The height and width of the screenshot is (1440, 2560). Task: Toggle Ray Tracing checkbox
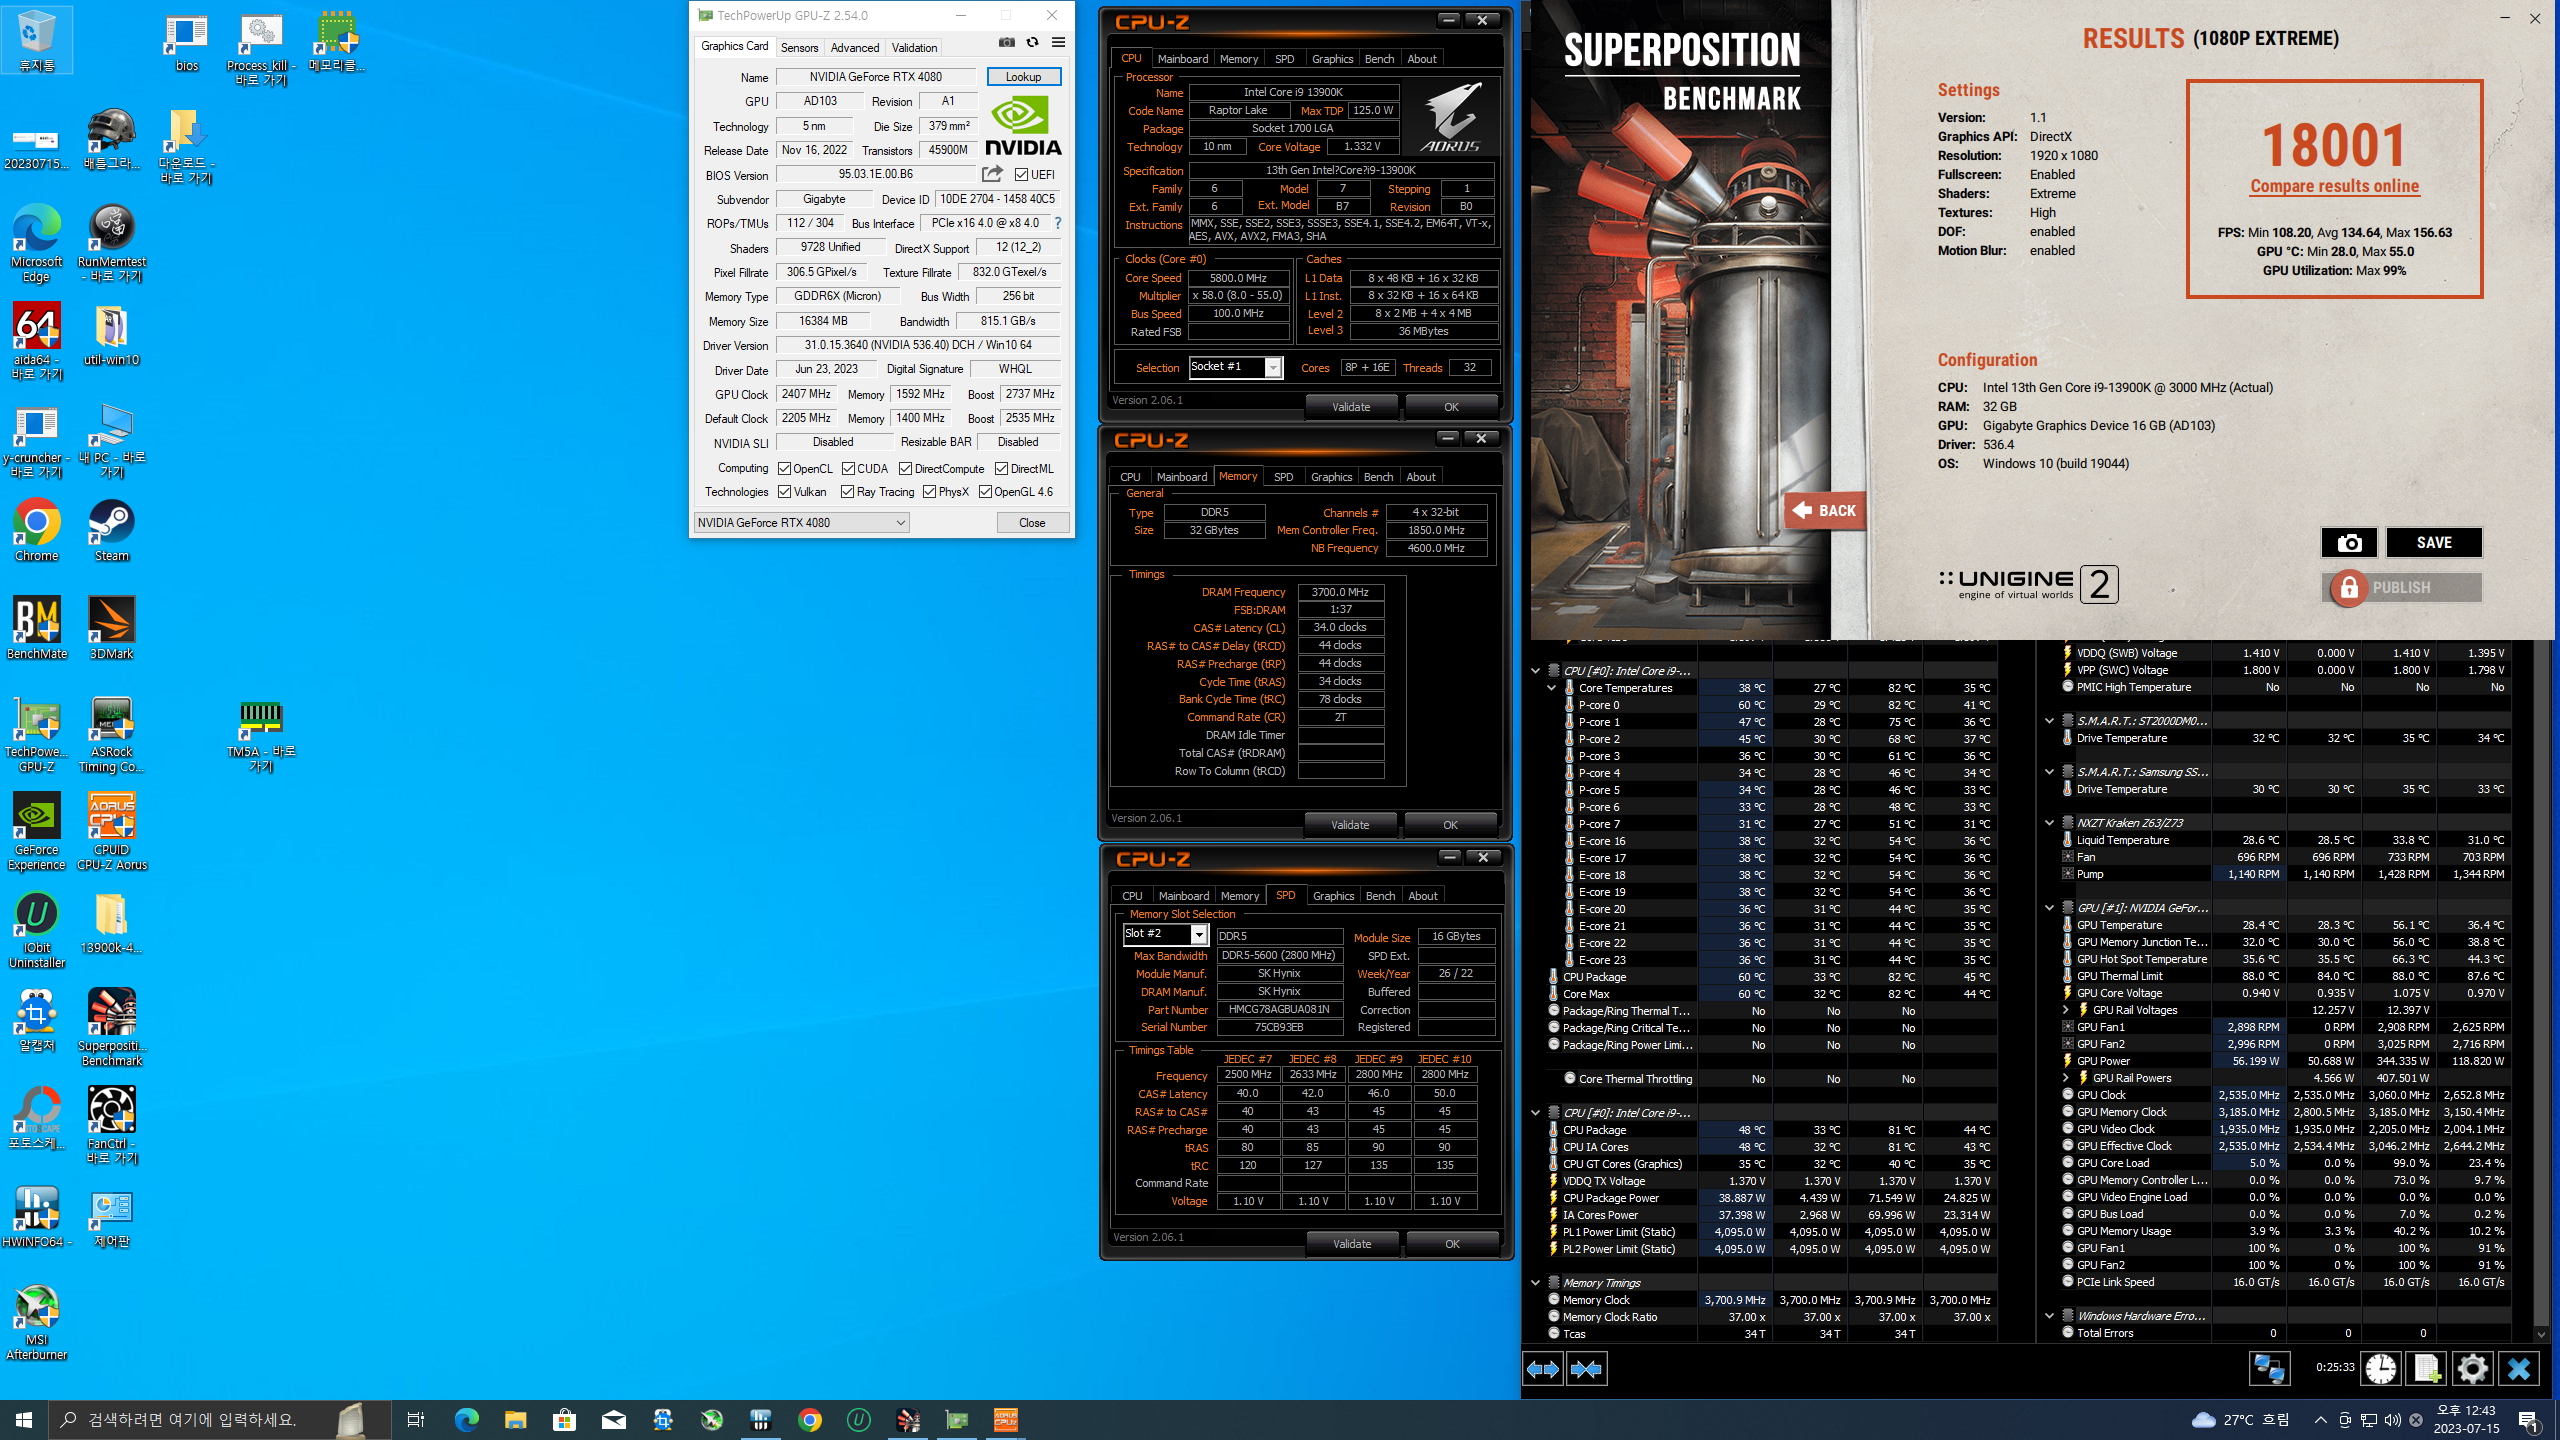(x=848, y=491)
